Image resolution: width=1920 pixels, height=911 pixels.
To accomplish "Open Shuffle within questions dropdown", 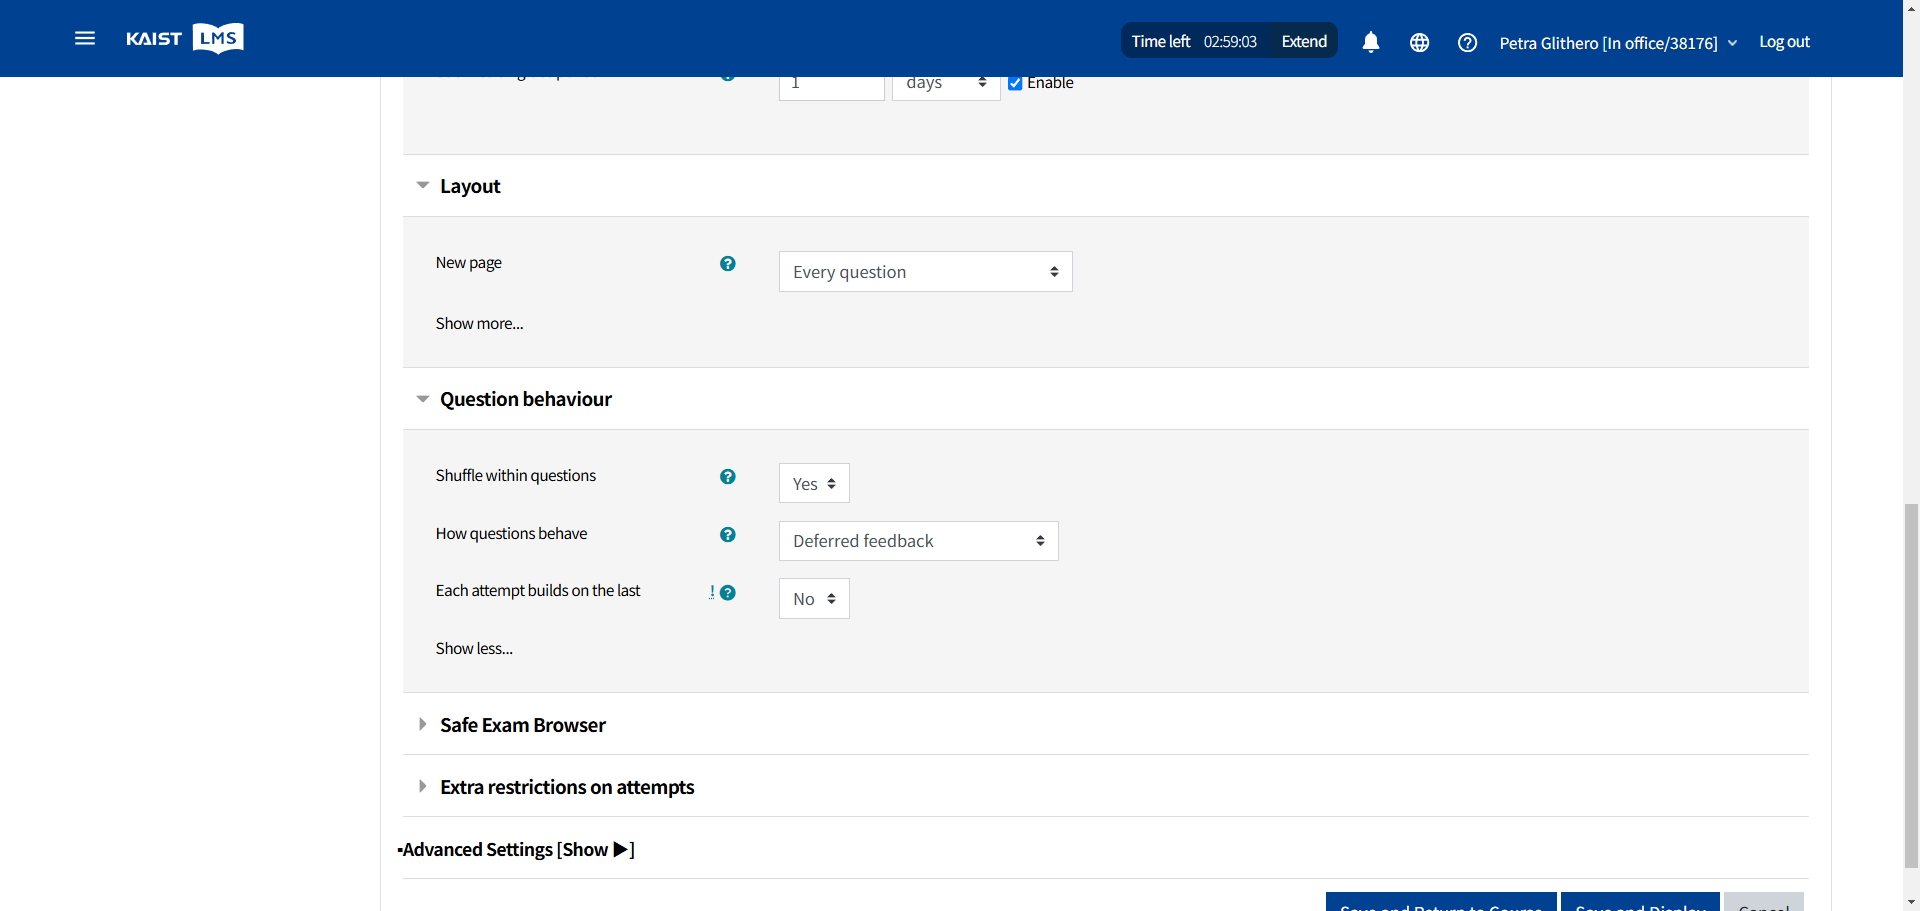I will pos(814,483).
